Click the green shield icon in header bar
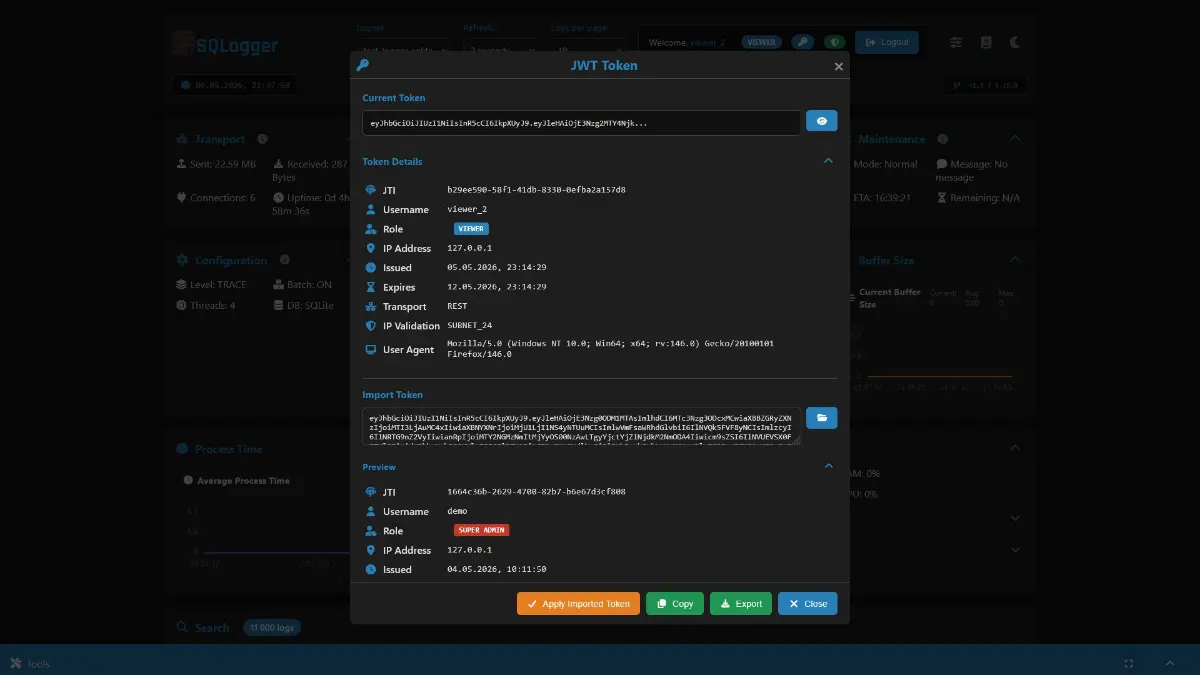The image size is (1200, 675). 834,42
